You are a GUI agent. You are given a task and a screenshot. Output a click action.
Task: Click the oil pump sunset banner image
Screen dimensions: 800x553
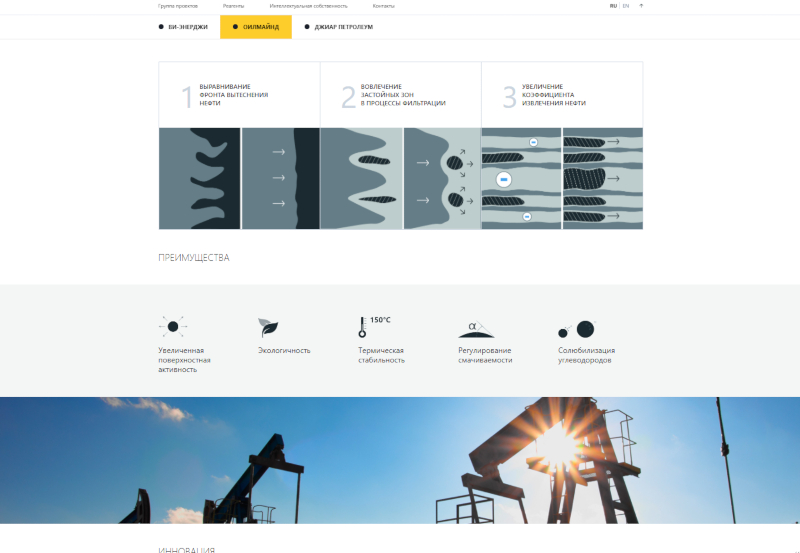400,459
